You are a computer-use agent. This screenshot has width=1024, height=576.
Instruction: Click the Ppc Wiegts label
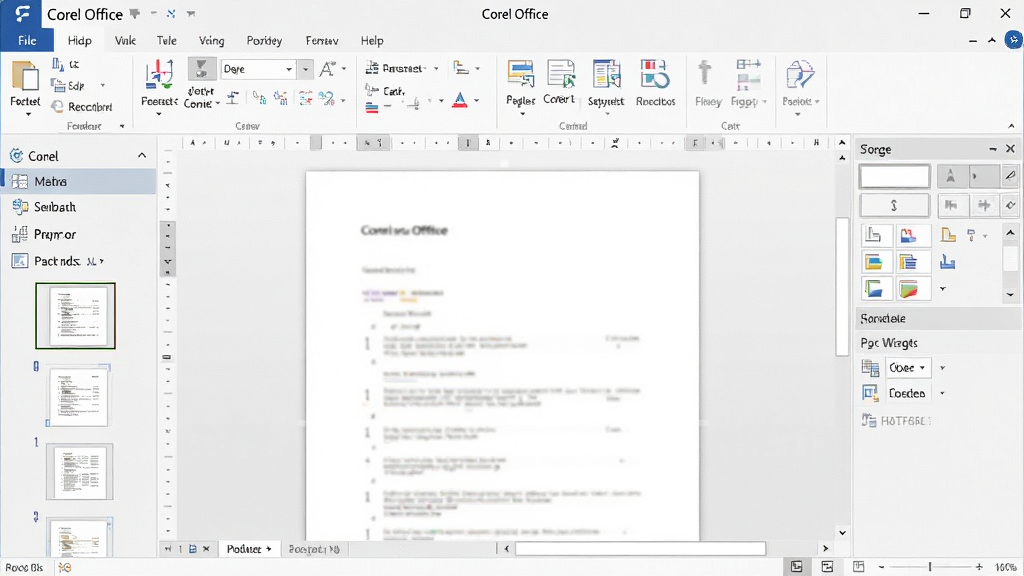tap(888, 343)
